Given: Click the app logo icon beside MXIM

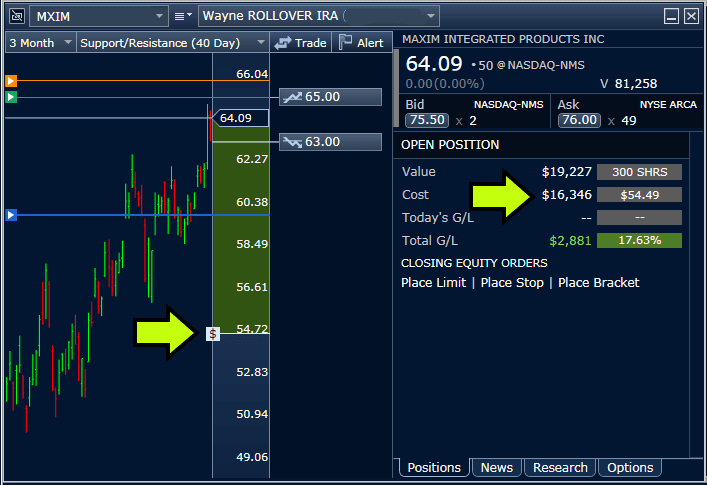Looking at the screenshot, I should [x=13, y=16].
